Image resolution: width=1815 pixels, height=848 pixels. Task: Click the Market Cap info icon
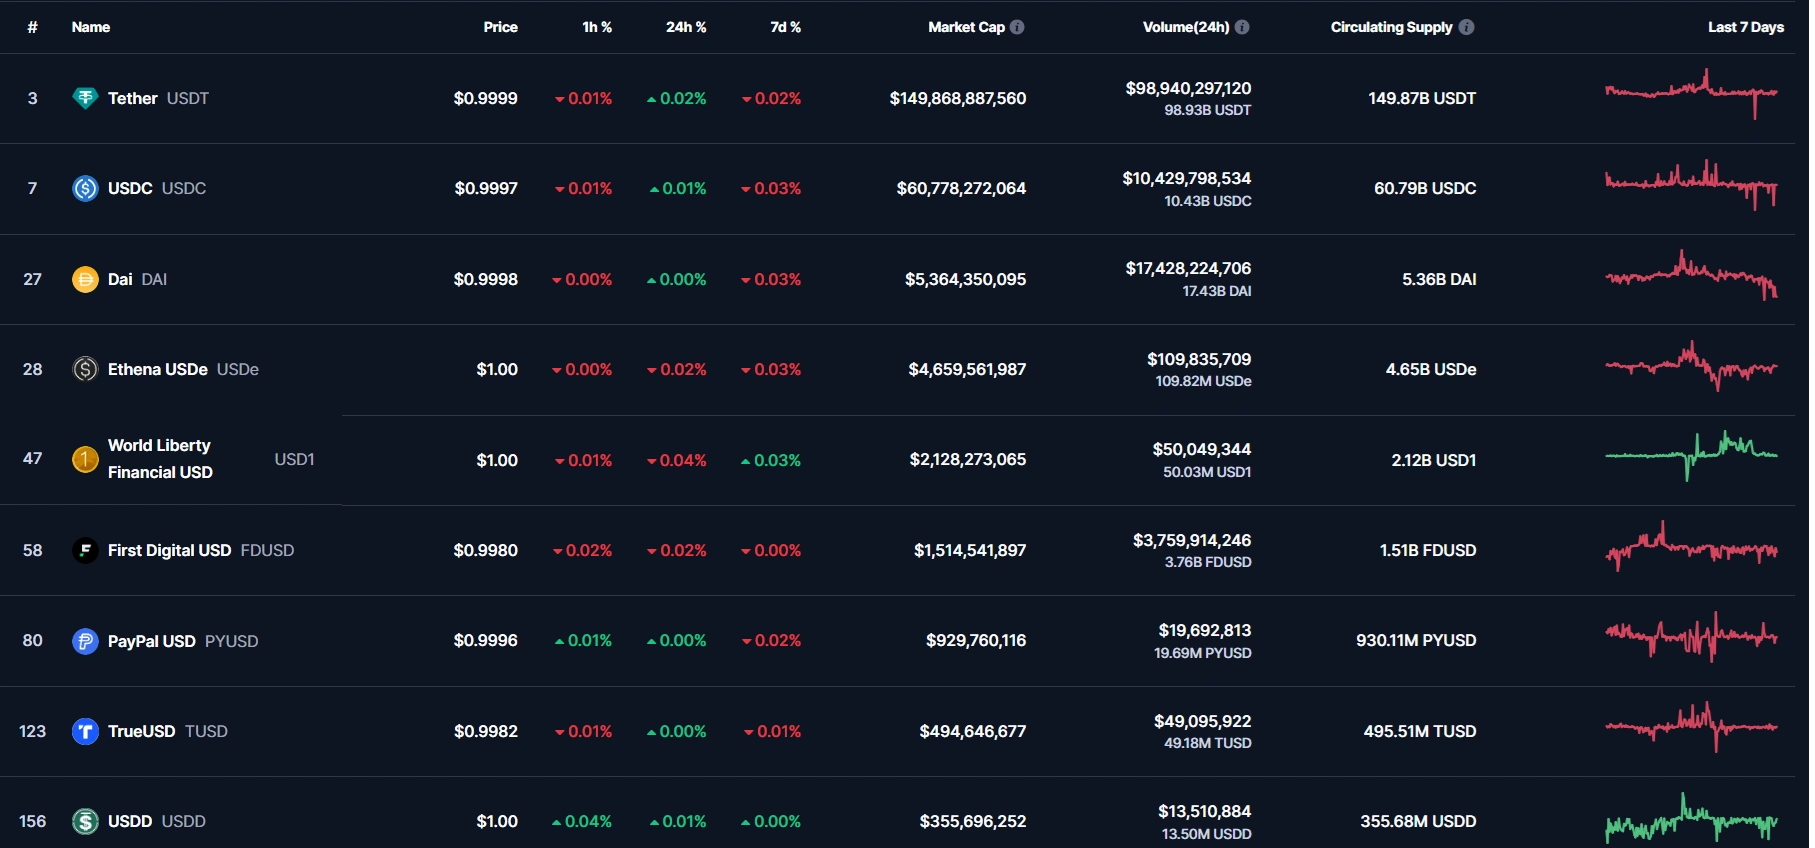[x=1017, y=27]
